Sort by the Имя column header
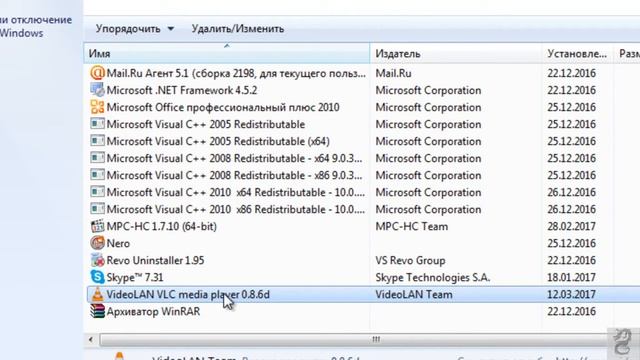This screenshot has width=640, height=360. pos(227,53)
